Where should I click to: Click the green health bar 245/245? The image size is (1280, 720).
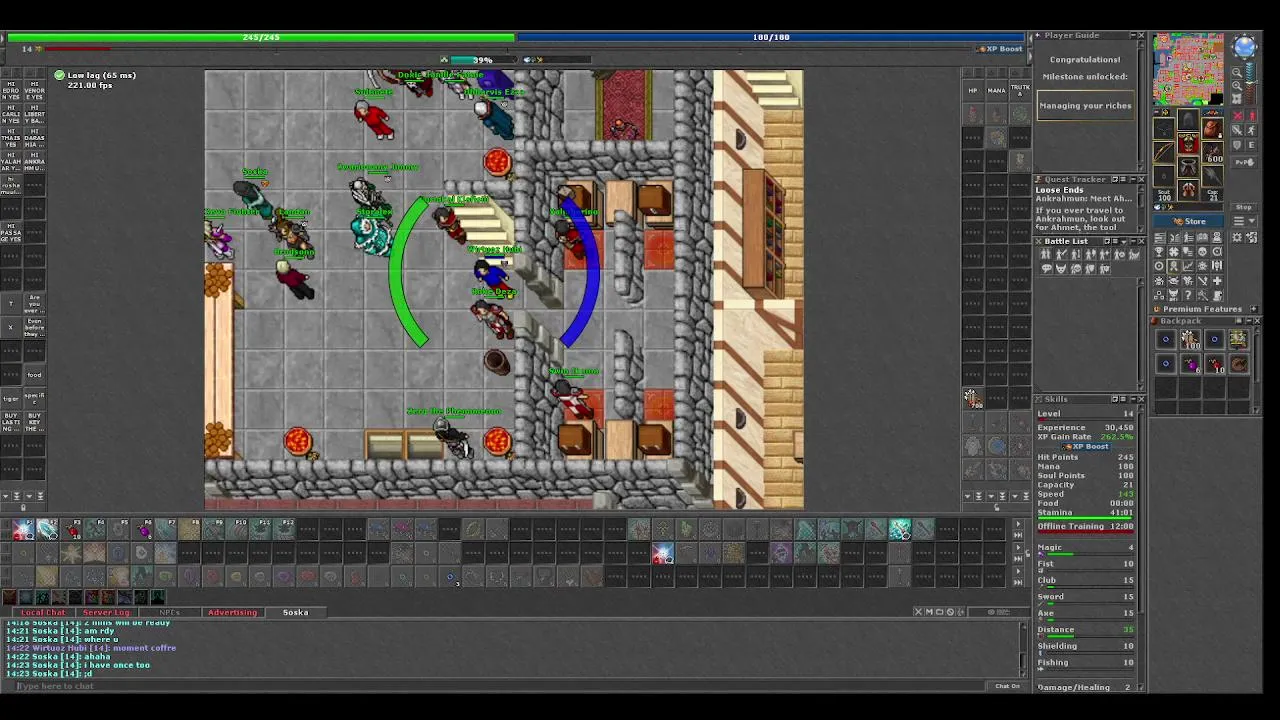tap(261, 37)
